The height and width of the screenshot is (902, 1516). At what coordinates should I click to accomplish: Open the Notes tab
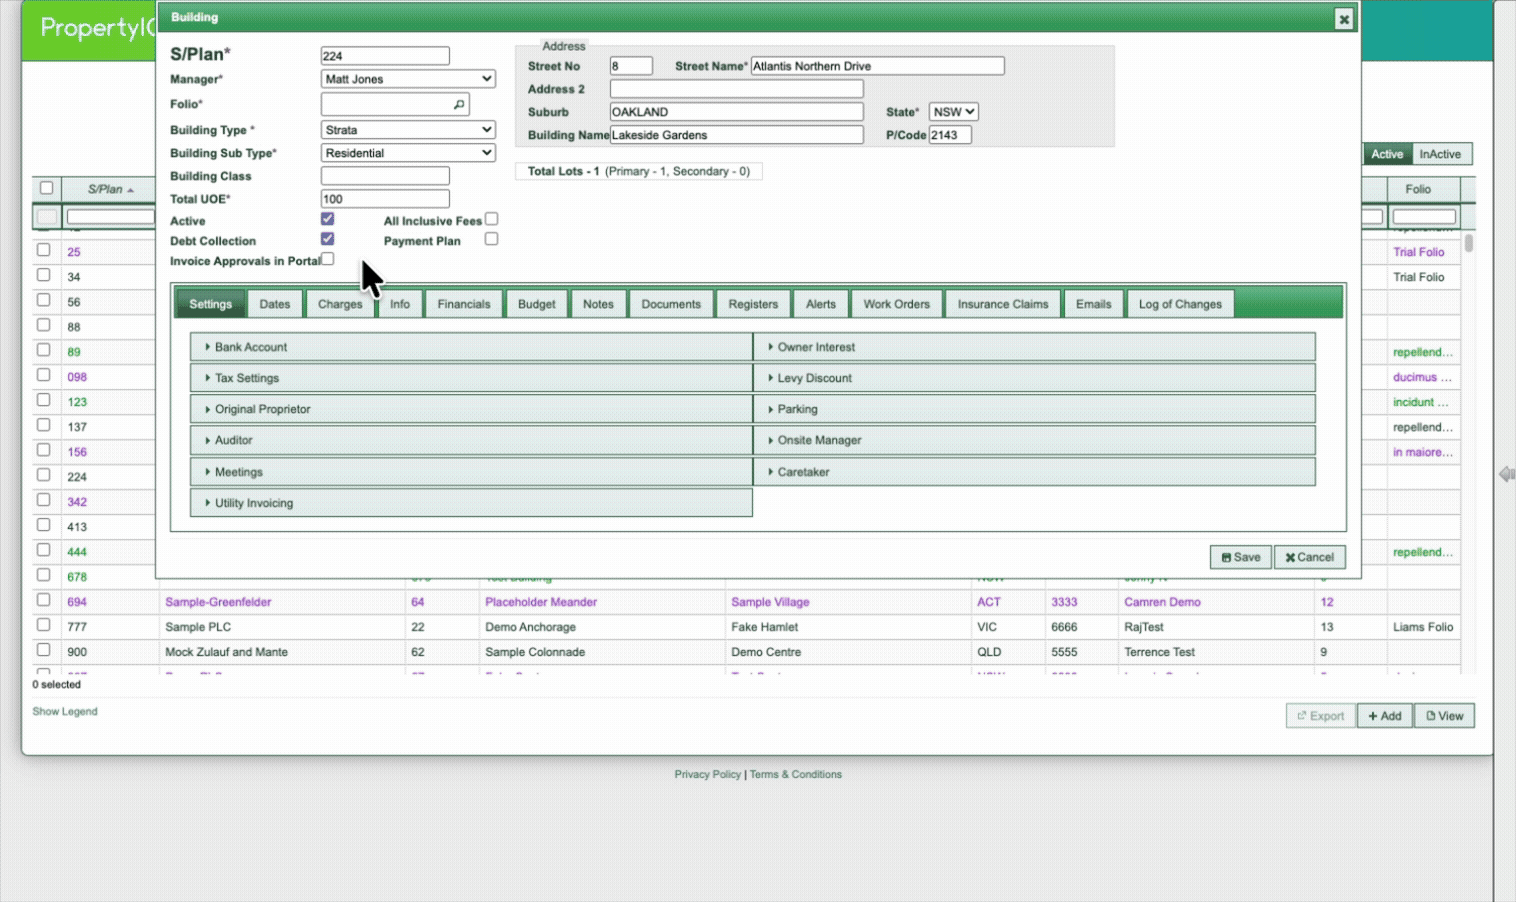tap(598, 304)
